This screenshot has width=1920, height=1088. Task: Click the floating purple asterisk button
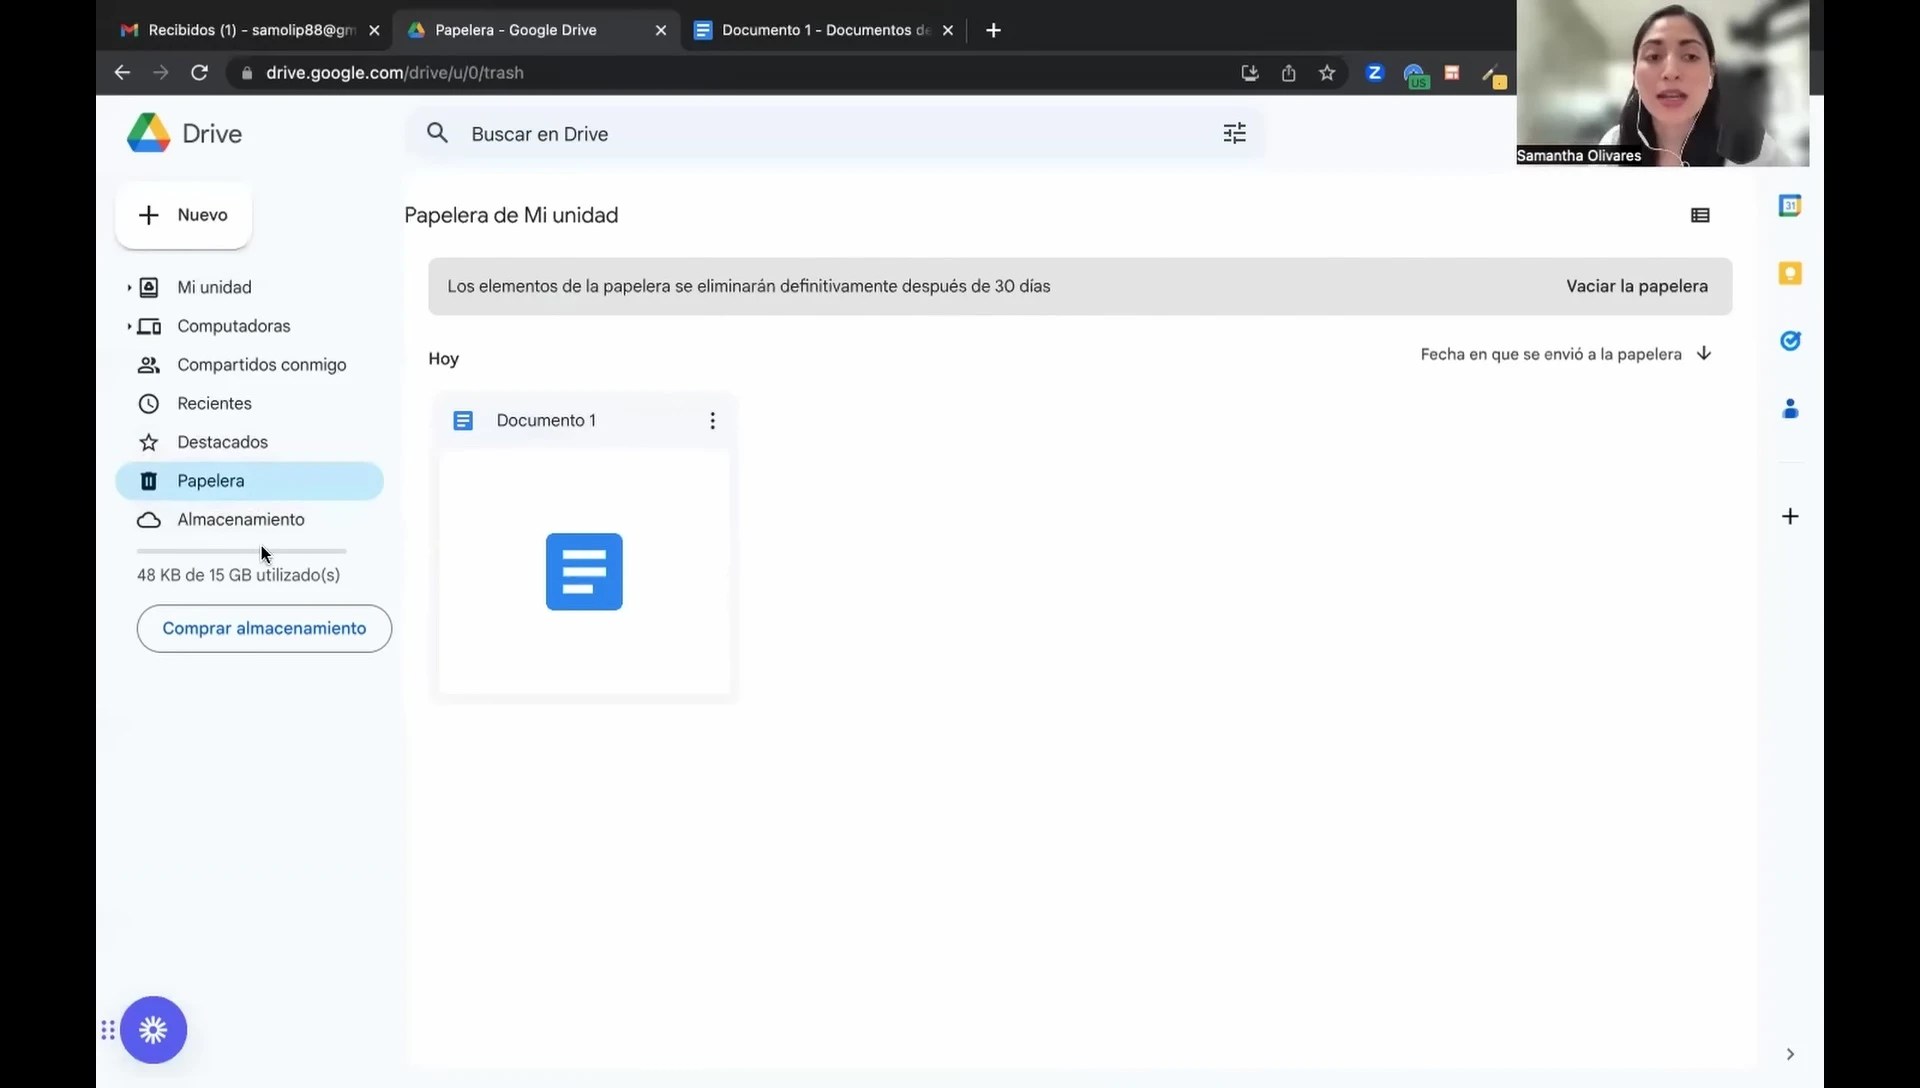[x=153, y=1029]
